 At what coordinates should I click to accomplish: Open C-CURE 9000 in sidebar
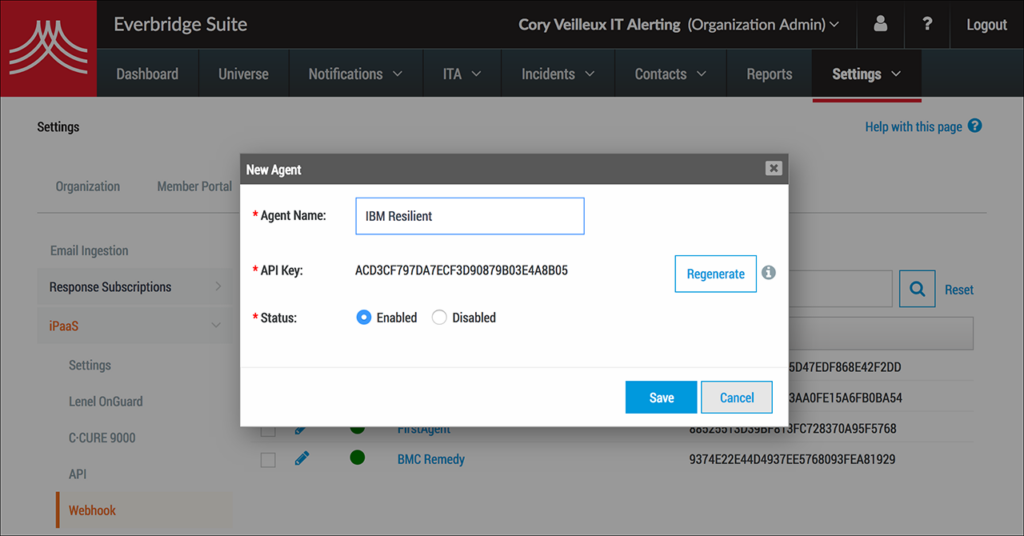point(103,438)
